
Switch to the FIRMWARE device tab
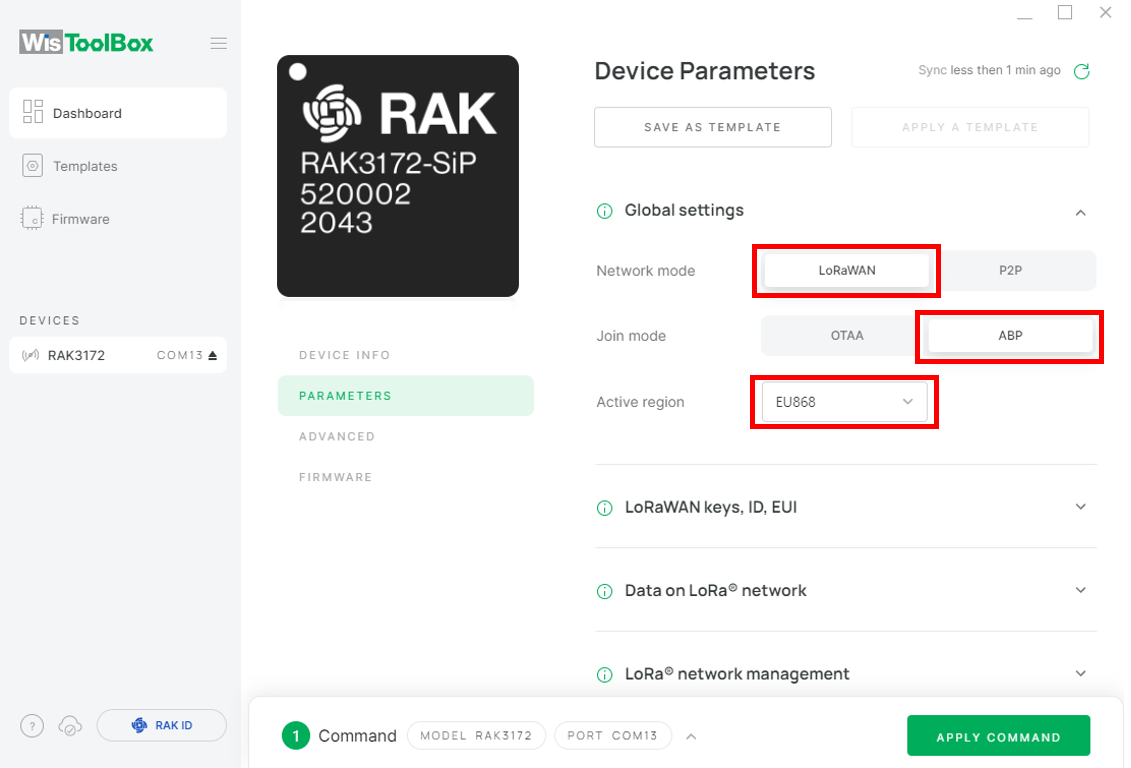[x=335, y=477]
